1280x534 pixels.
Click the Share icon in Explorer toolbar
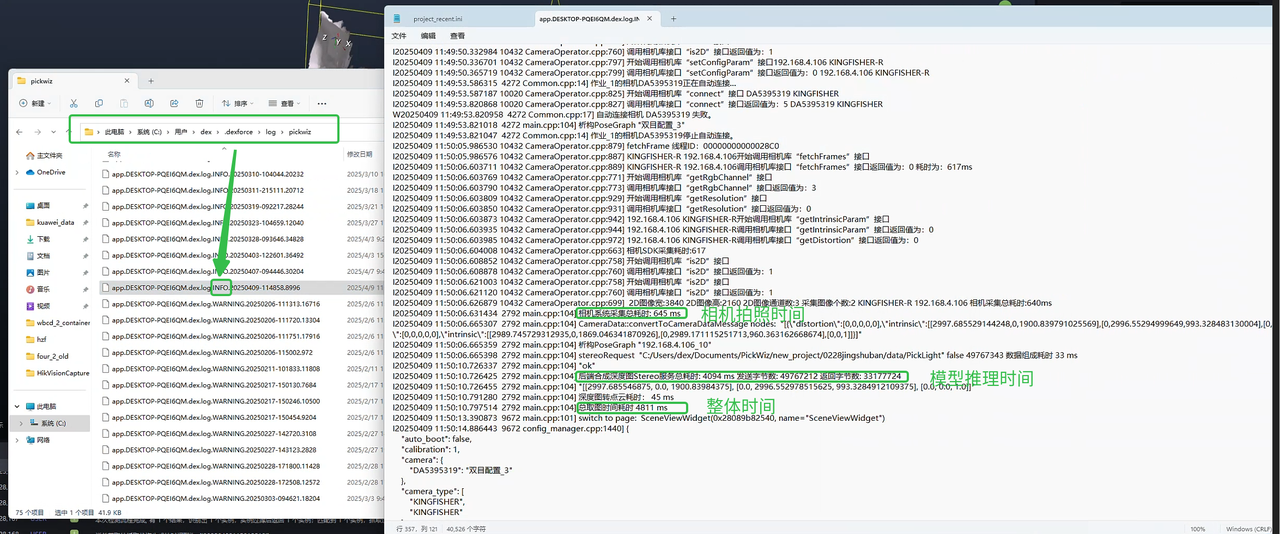click(x=174, y=103)
